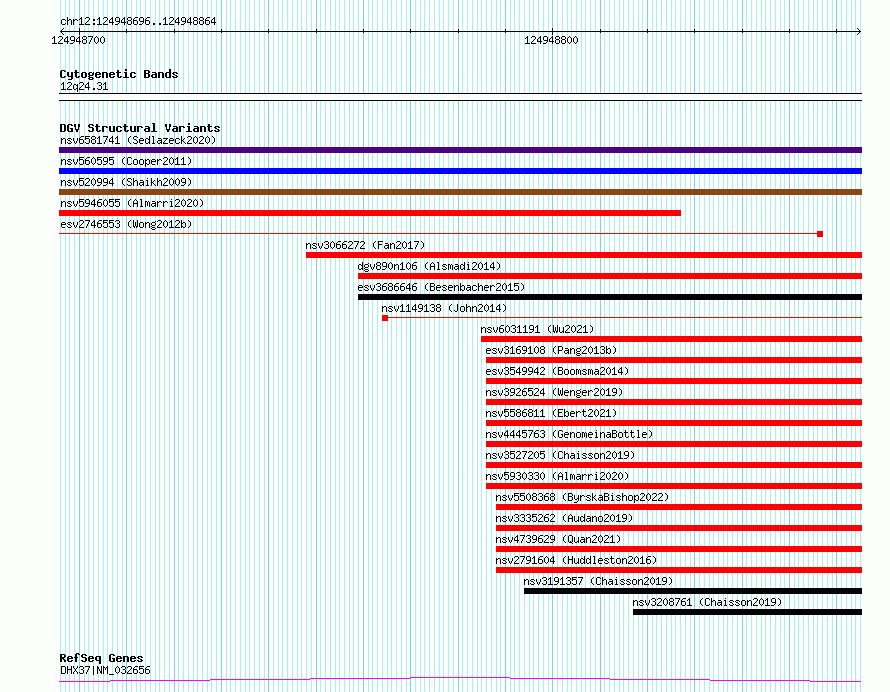Open nsv5508368 (ByrskaBishop2022) entry
This screenshot has height=692, width=890.
(x=582, y=497)
